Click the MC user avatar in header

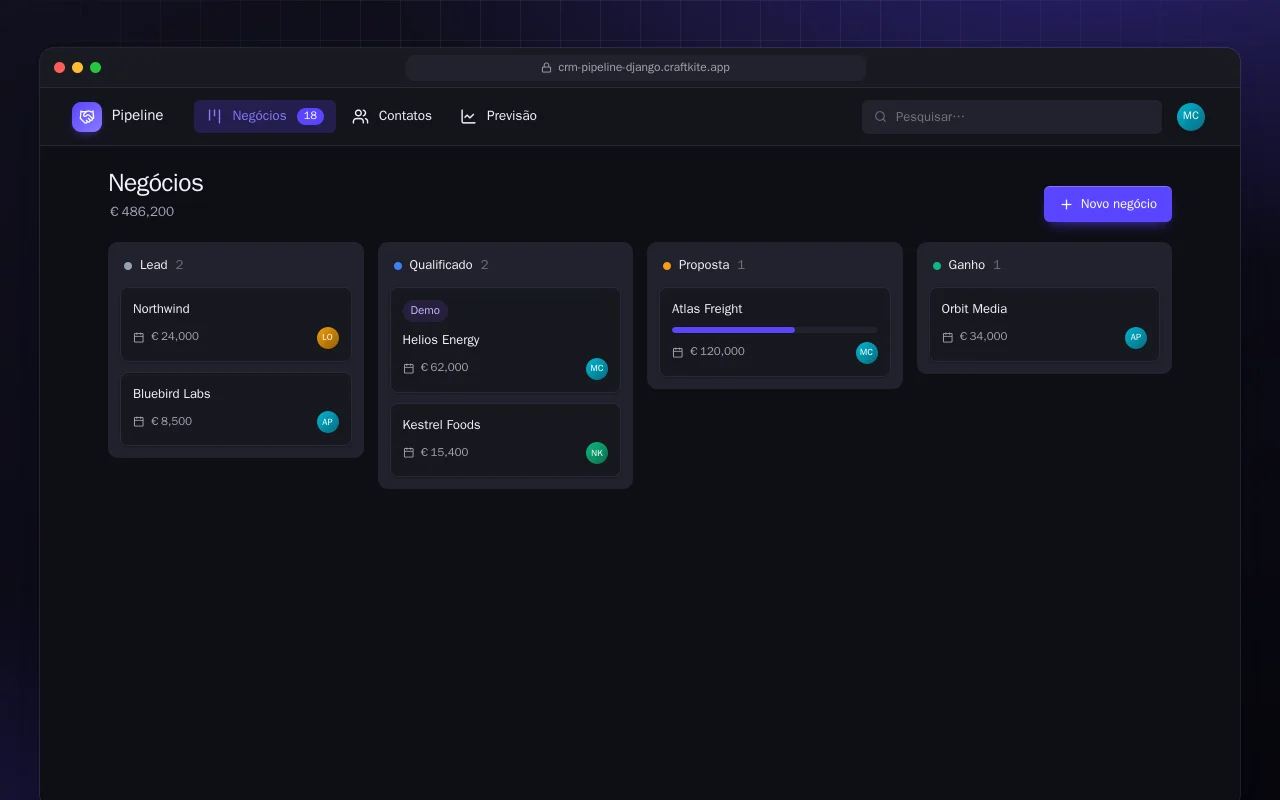(x=1190, y=117)
